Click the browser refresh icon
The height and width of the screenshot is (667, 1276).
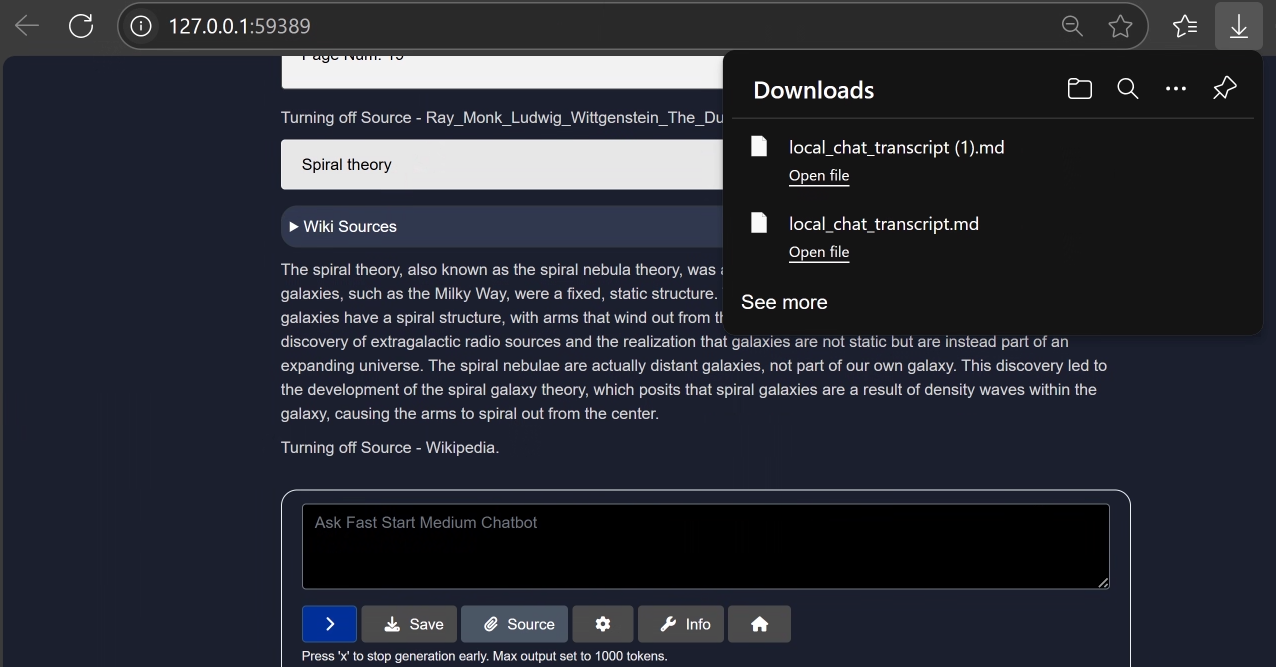(81, 26)
